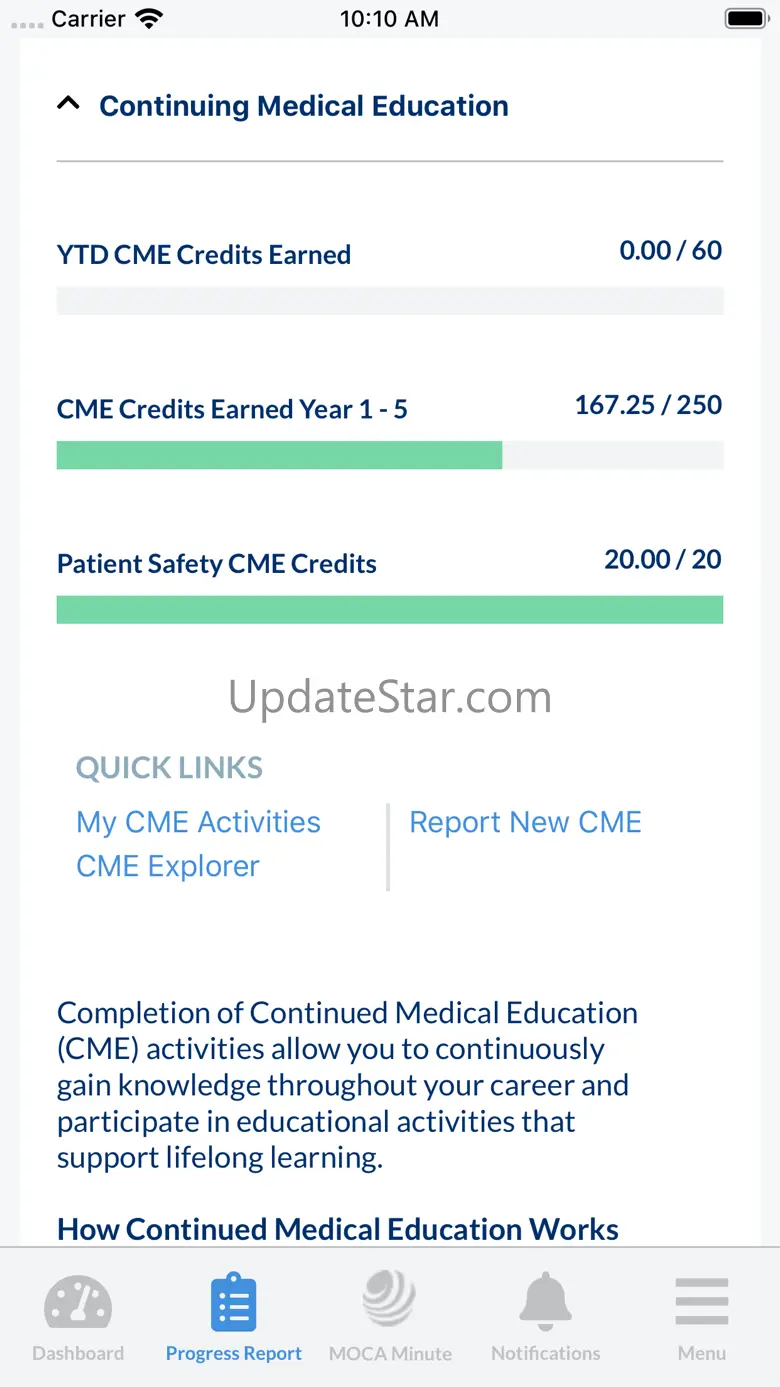Tap the status bar clock
This screenshot has height=1387, width=780.
tap(389, 19)
